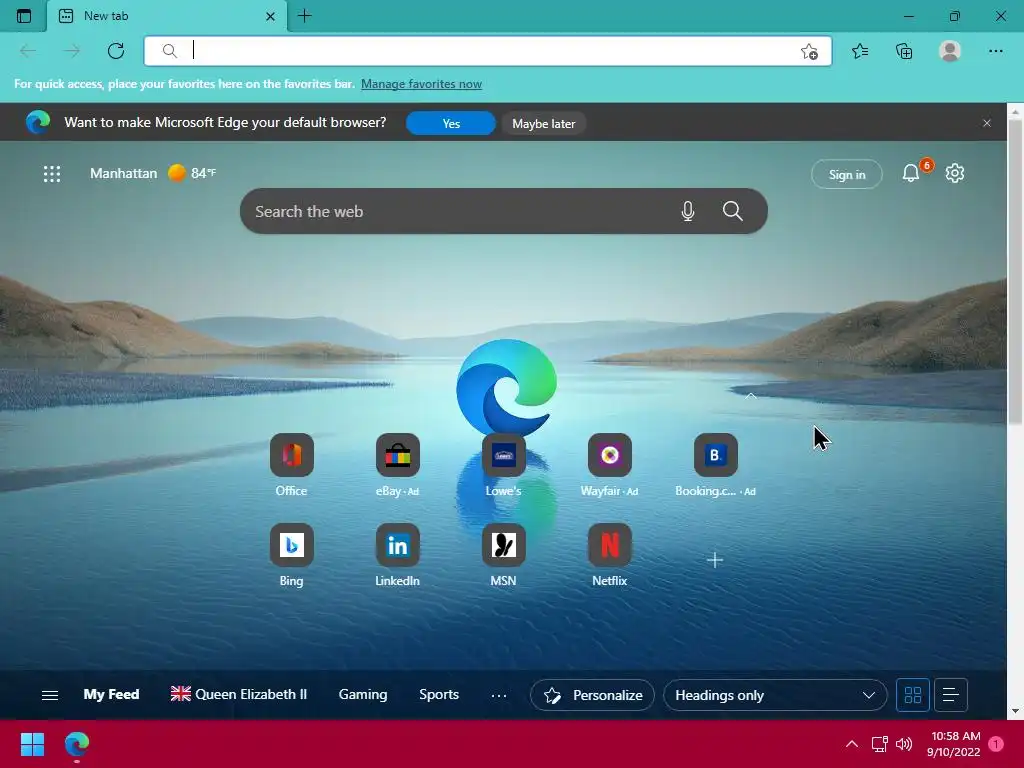1024x768 pixels.
Task: Open the Collections icon
Action: 904,51
